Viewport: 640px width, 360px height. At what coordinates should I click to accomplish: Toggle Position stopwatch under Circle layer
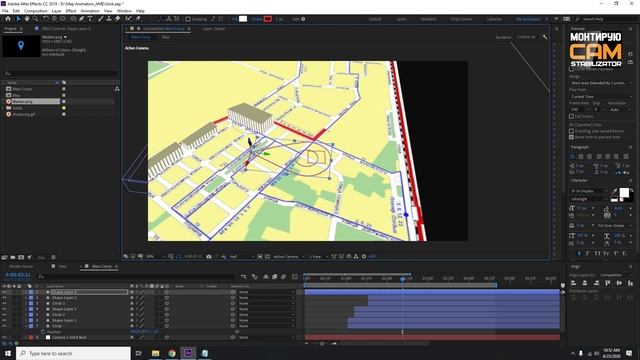43,332
